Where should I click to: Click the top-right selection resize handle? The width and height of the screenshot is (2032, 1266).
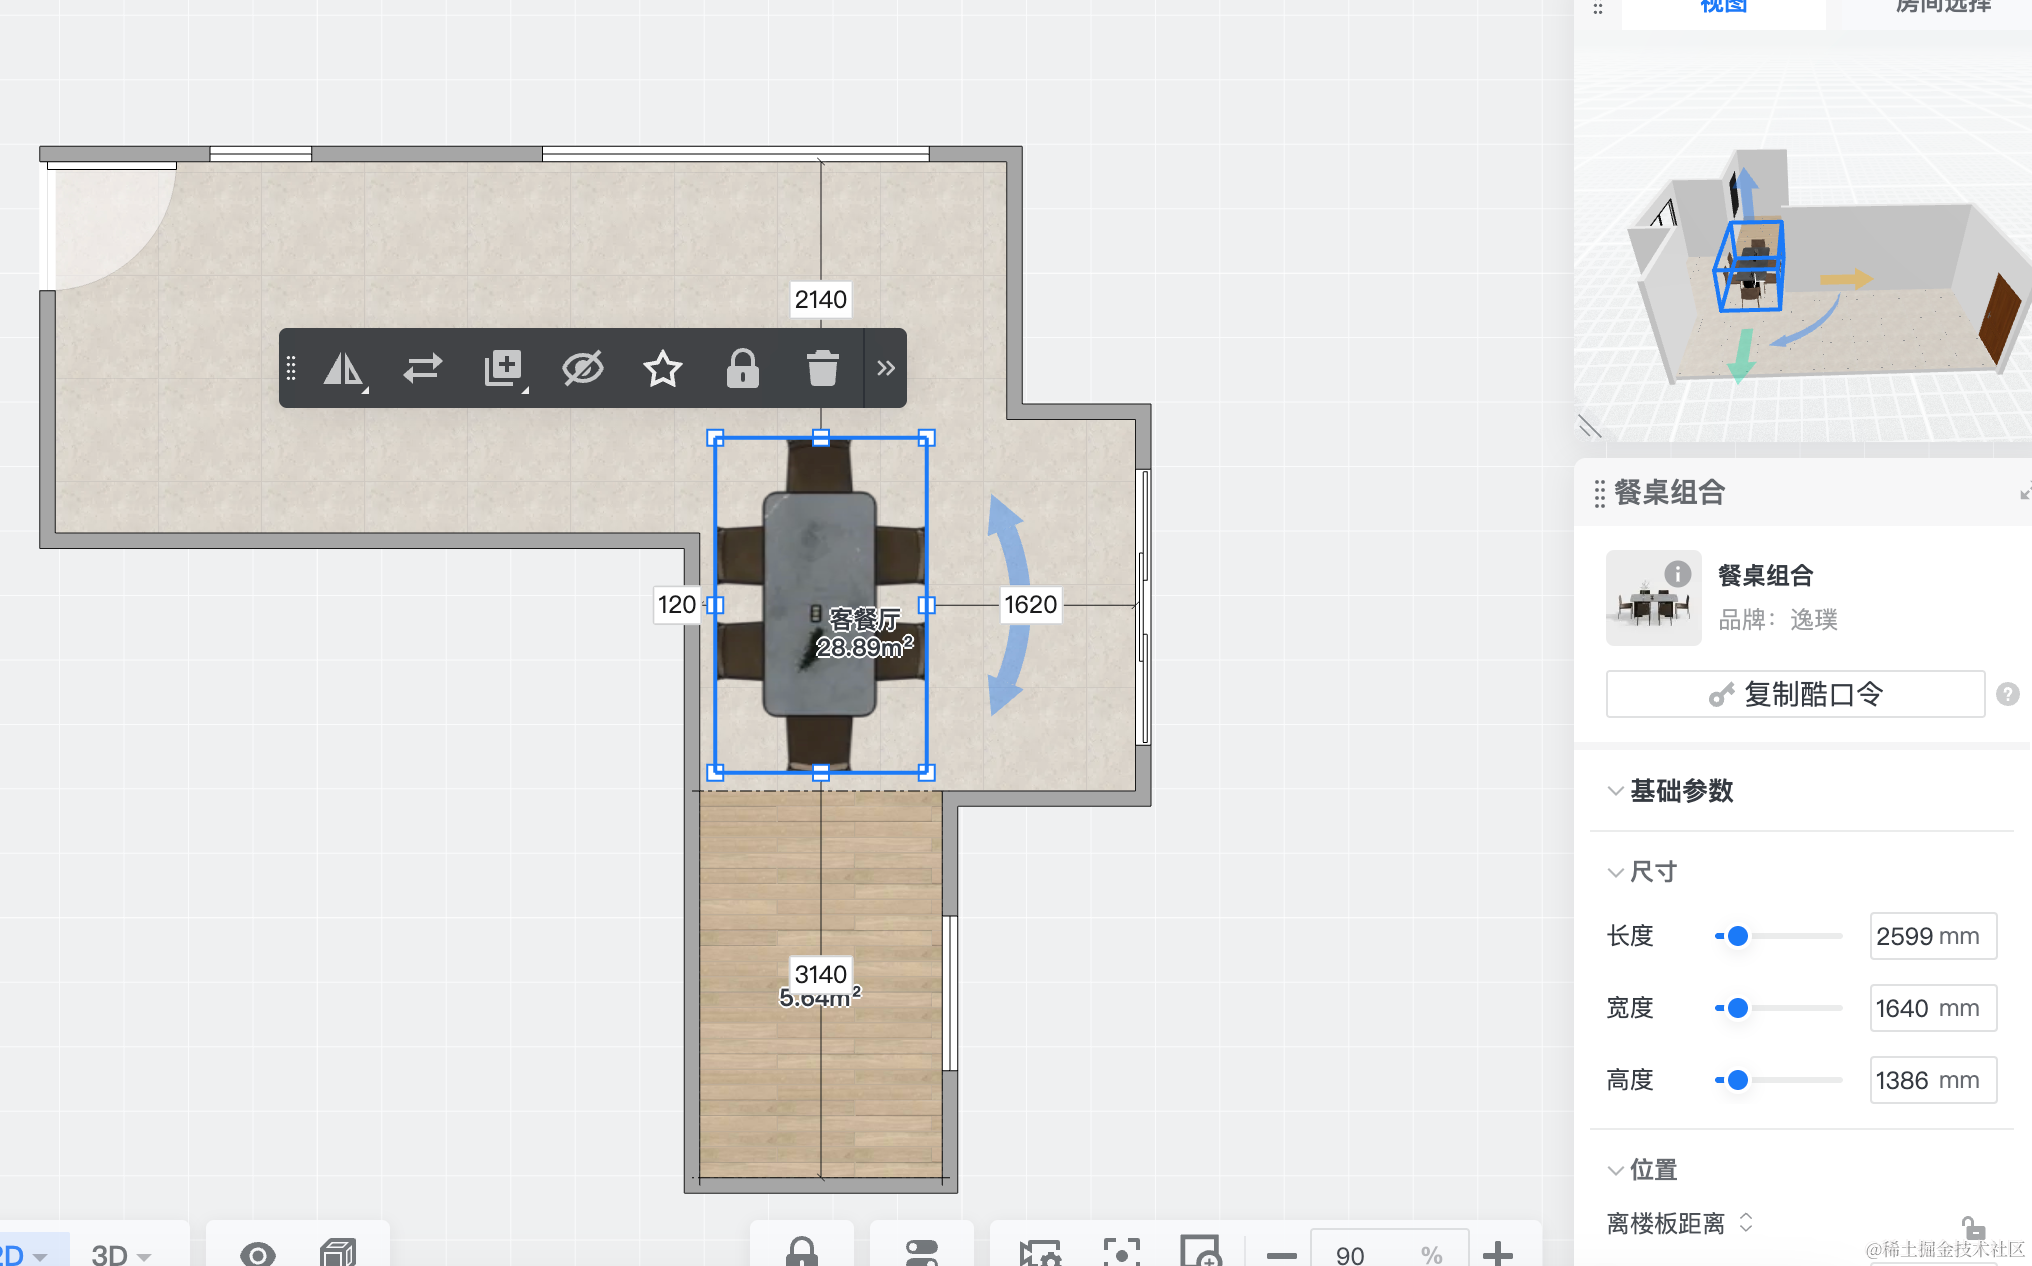tap(926, 438)
